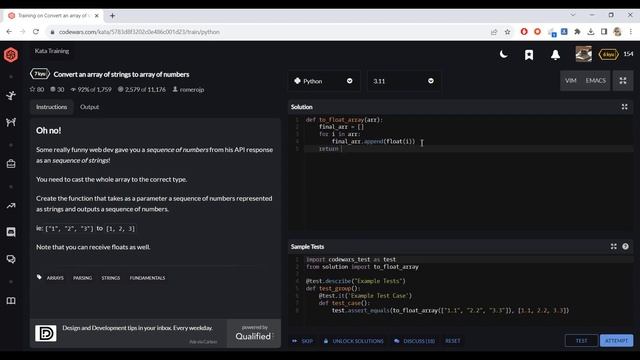The image size is (640, 360).
Task: Open the DISCUSS link
Action: (x=415, y=341)
